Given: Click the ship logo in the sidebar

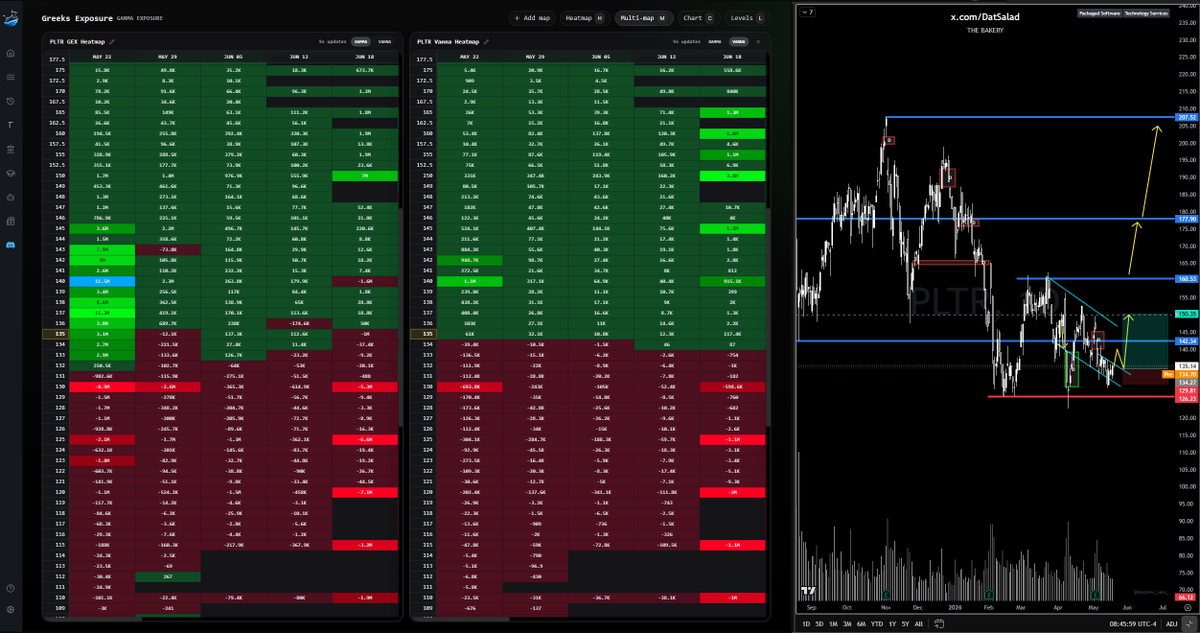Looking at the screenshot, I should point(9,18).
